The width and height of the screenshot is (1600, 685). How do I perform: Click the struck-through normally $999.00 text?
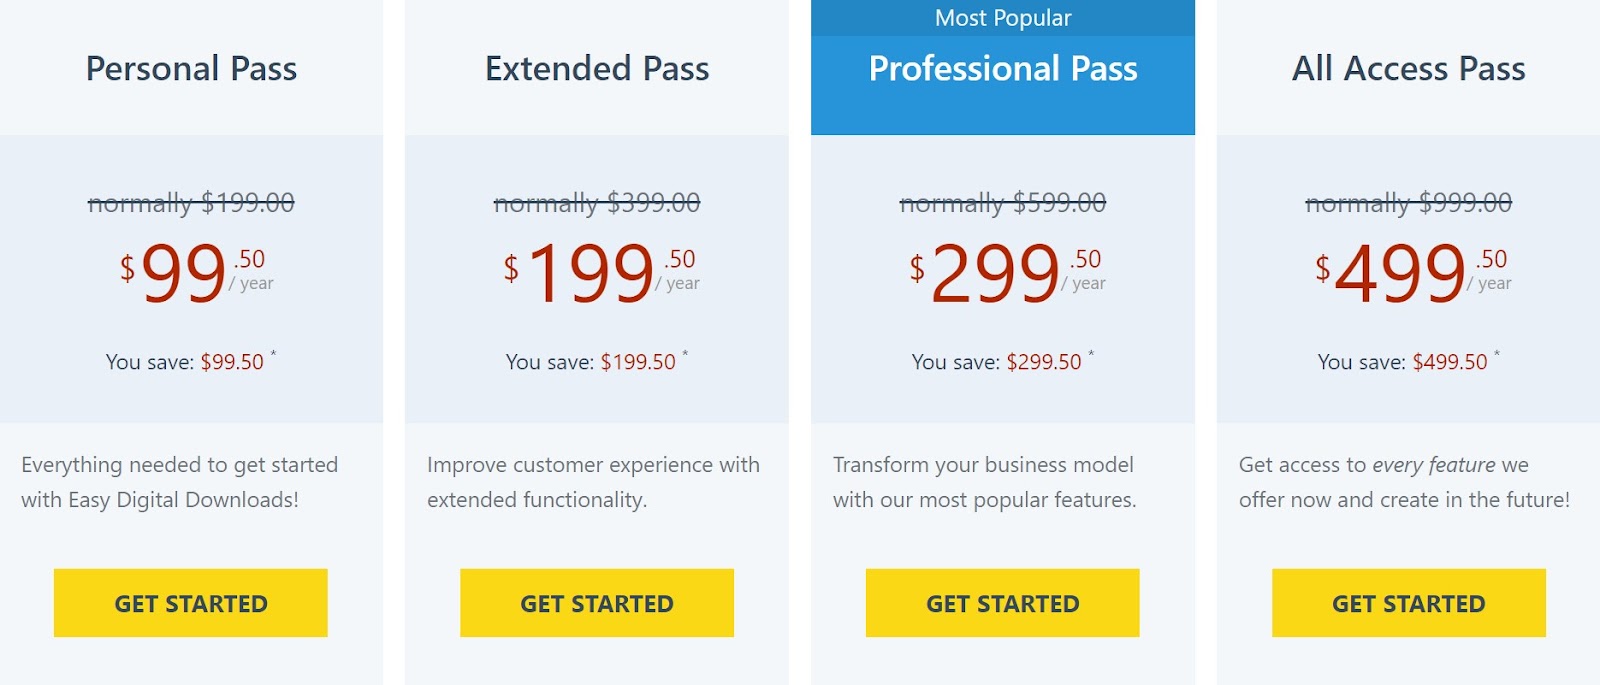(x=1408, y=203)
